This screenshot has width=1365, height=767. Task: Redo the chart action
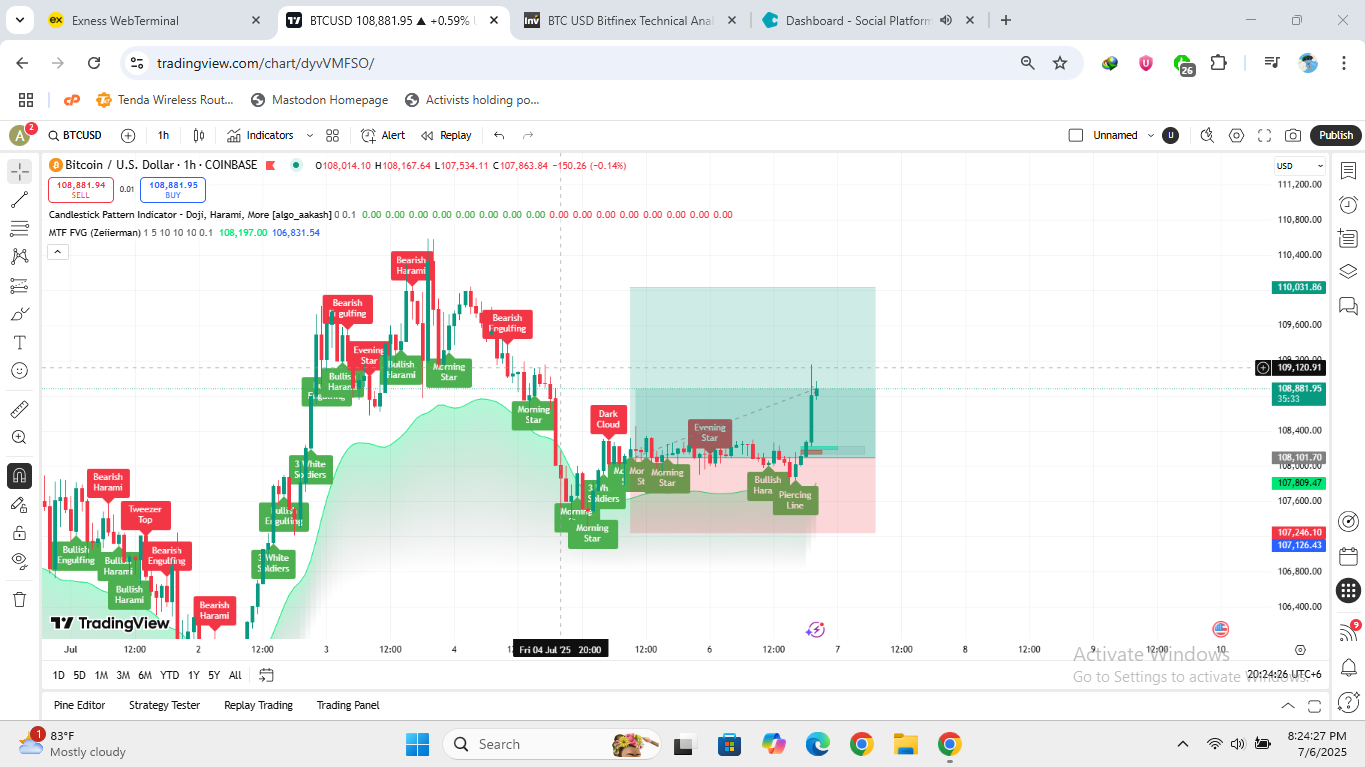tap(528, 135)
